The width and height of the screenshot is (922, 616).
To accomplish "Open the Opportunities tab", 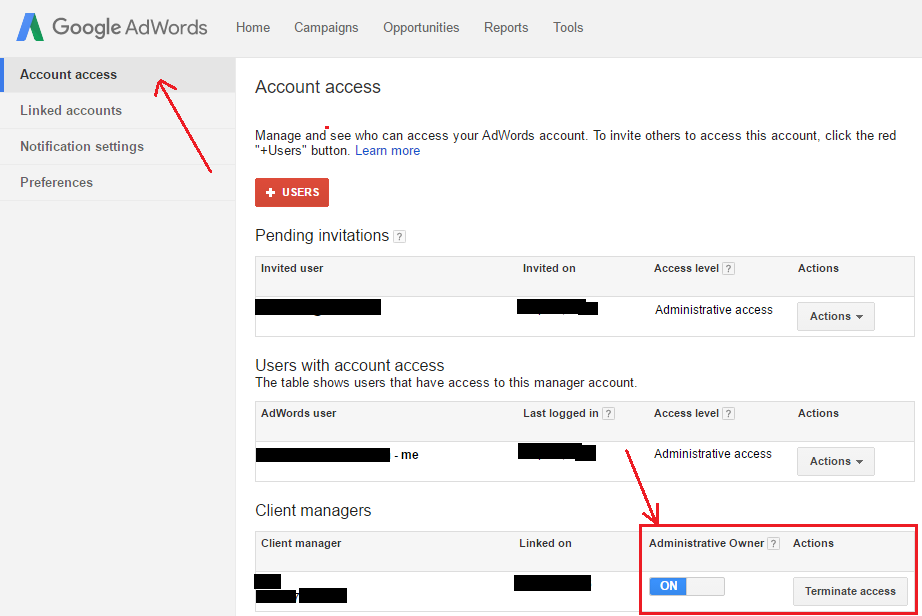I will [x=421, y=28].
